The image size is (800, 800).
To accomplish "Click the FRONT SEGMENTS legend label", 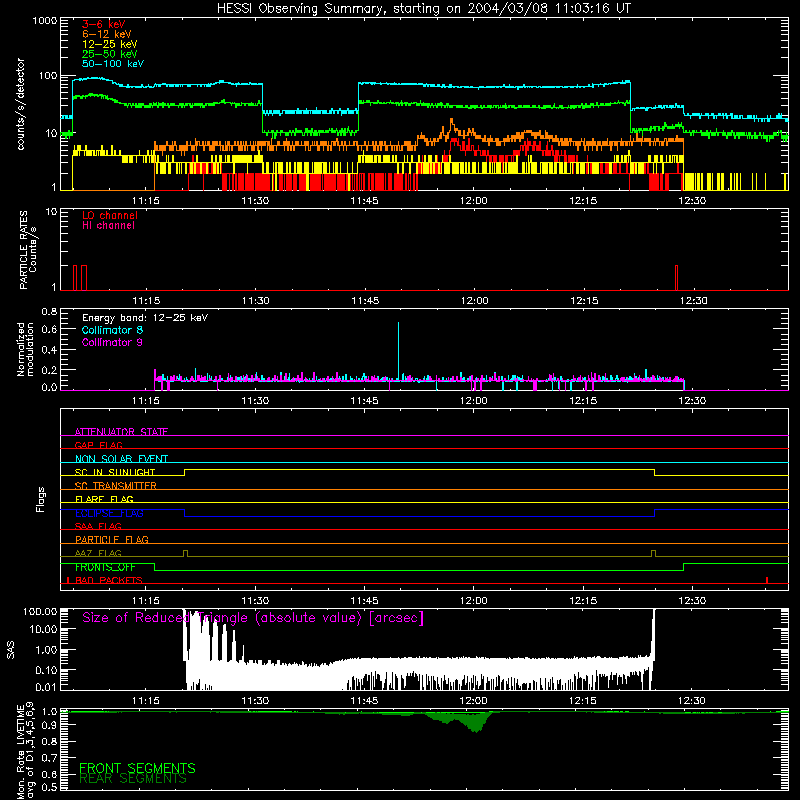I will (x=137, y=768).
